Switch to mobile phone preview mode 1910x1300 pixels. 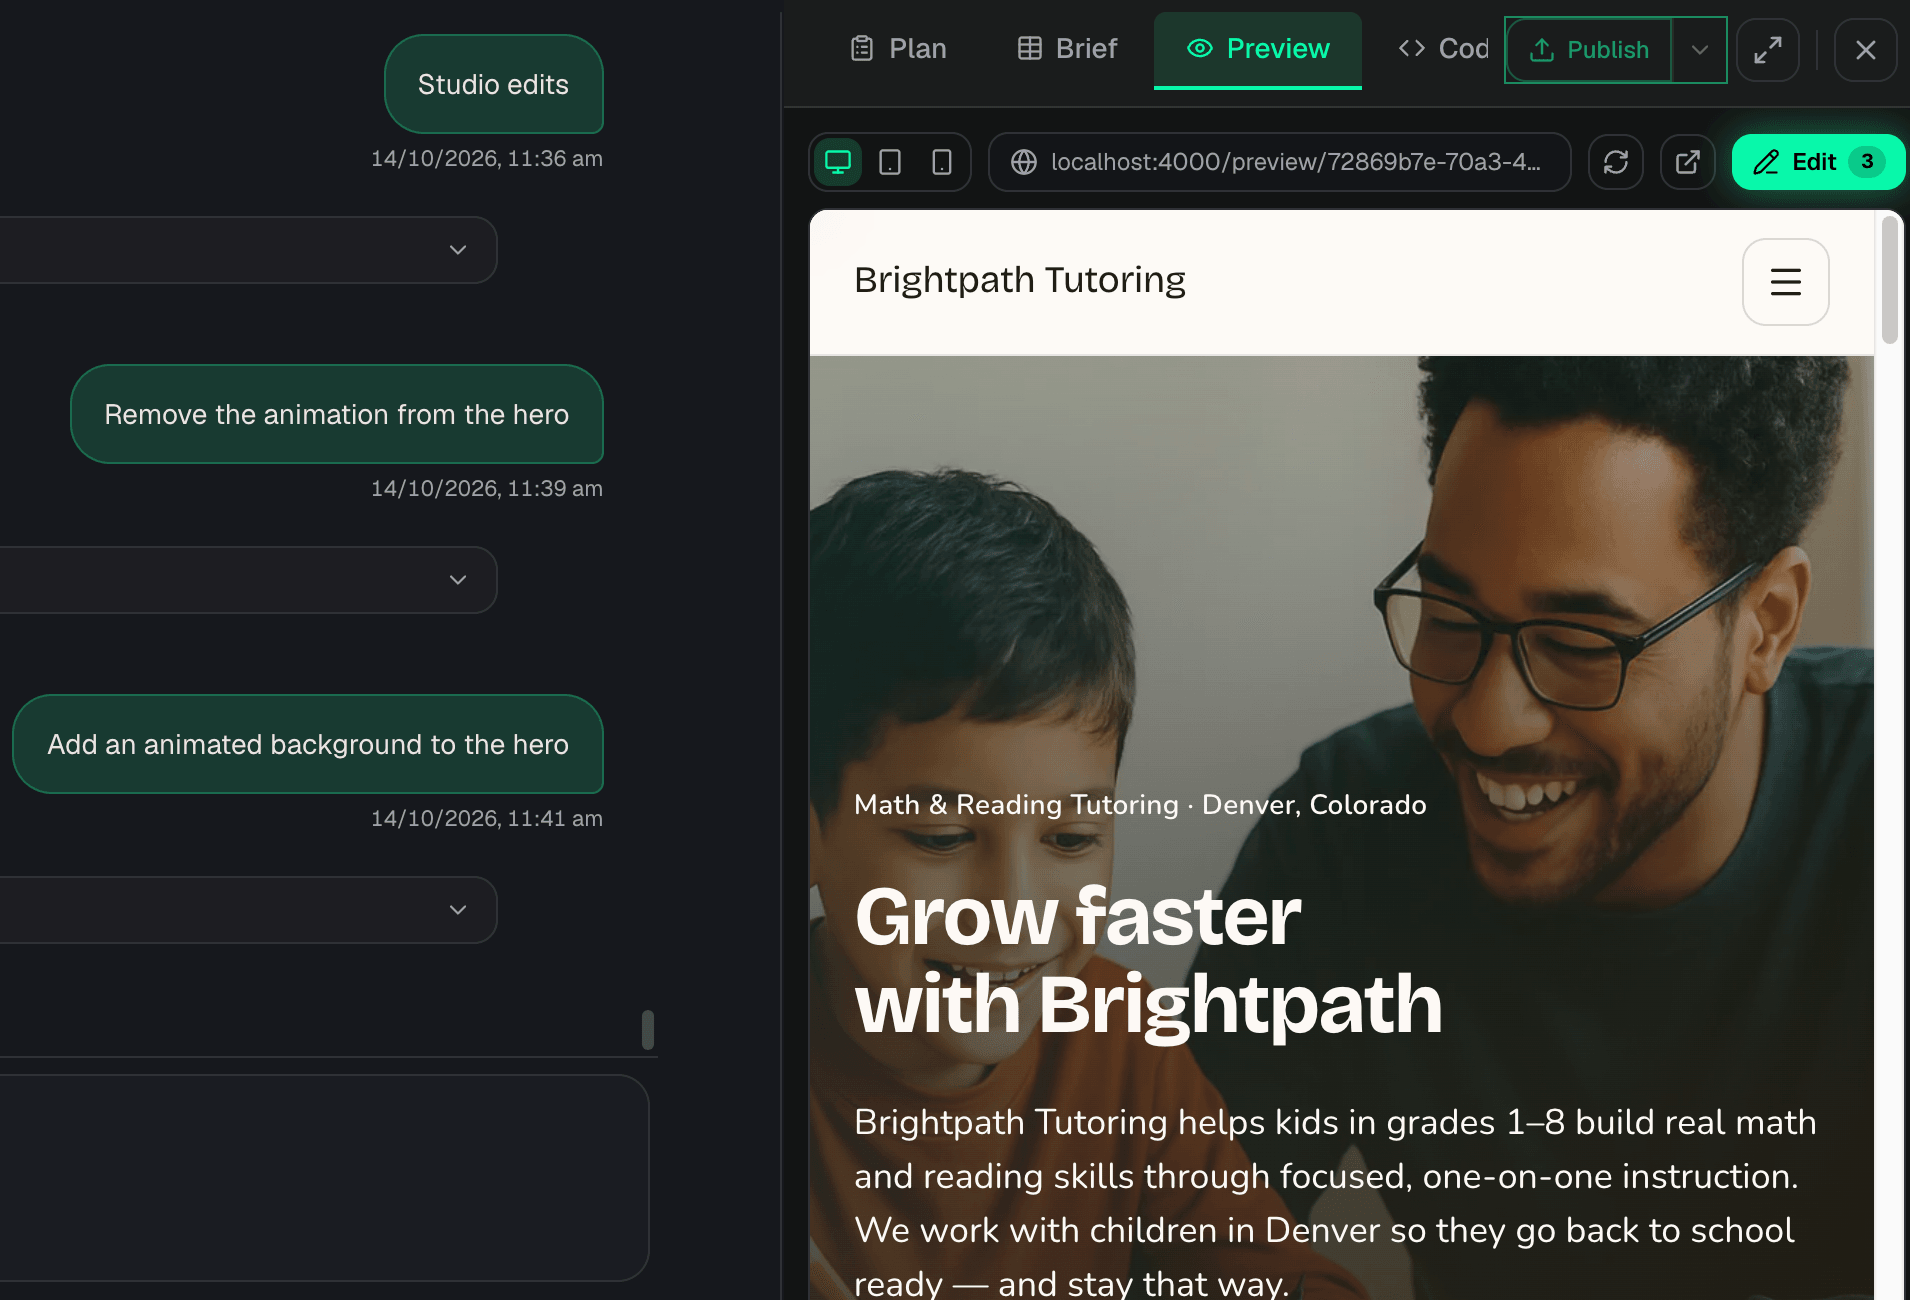coord(942,162)
